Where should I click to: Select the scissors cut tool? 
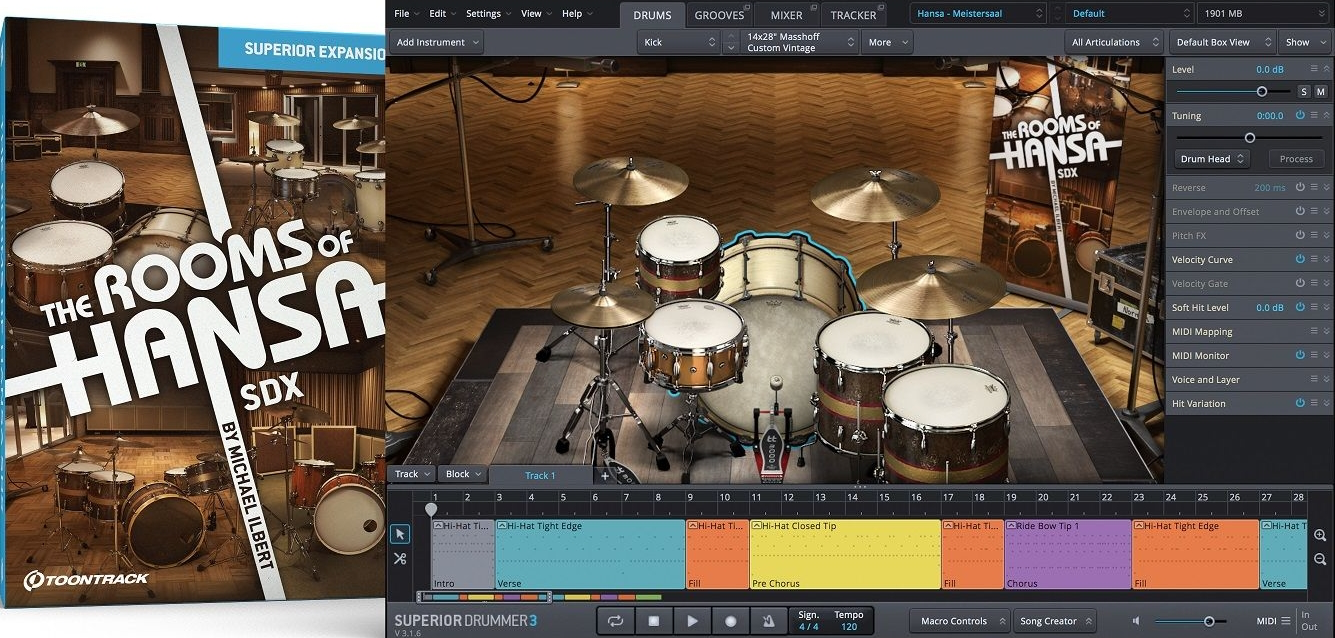pyautogui.click(x=400, y=558)
